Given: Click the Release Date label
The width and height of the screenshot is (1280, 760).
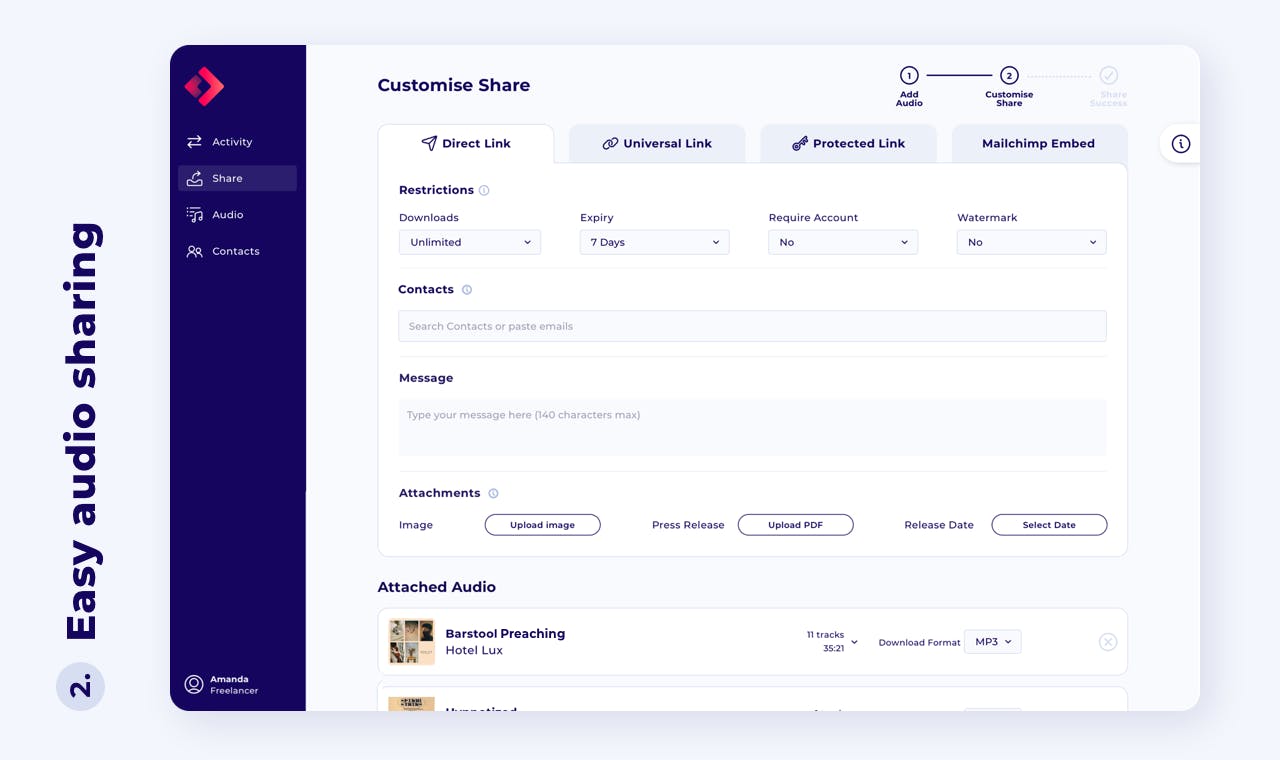Looking at the screenshot, I should click(939, 525).
